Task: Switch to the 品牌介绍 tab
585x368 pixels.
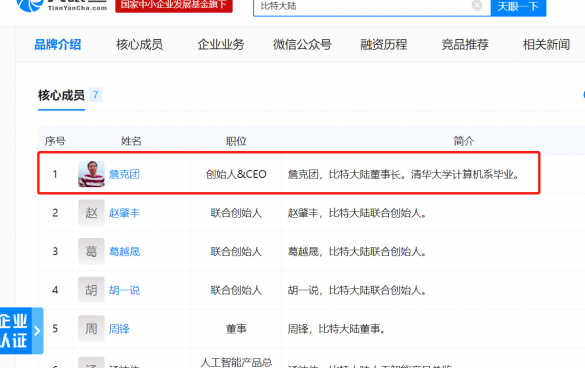Action: point(57,45)
